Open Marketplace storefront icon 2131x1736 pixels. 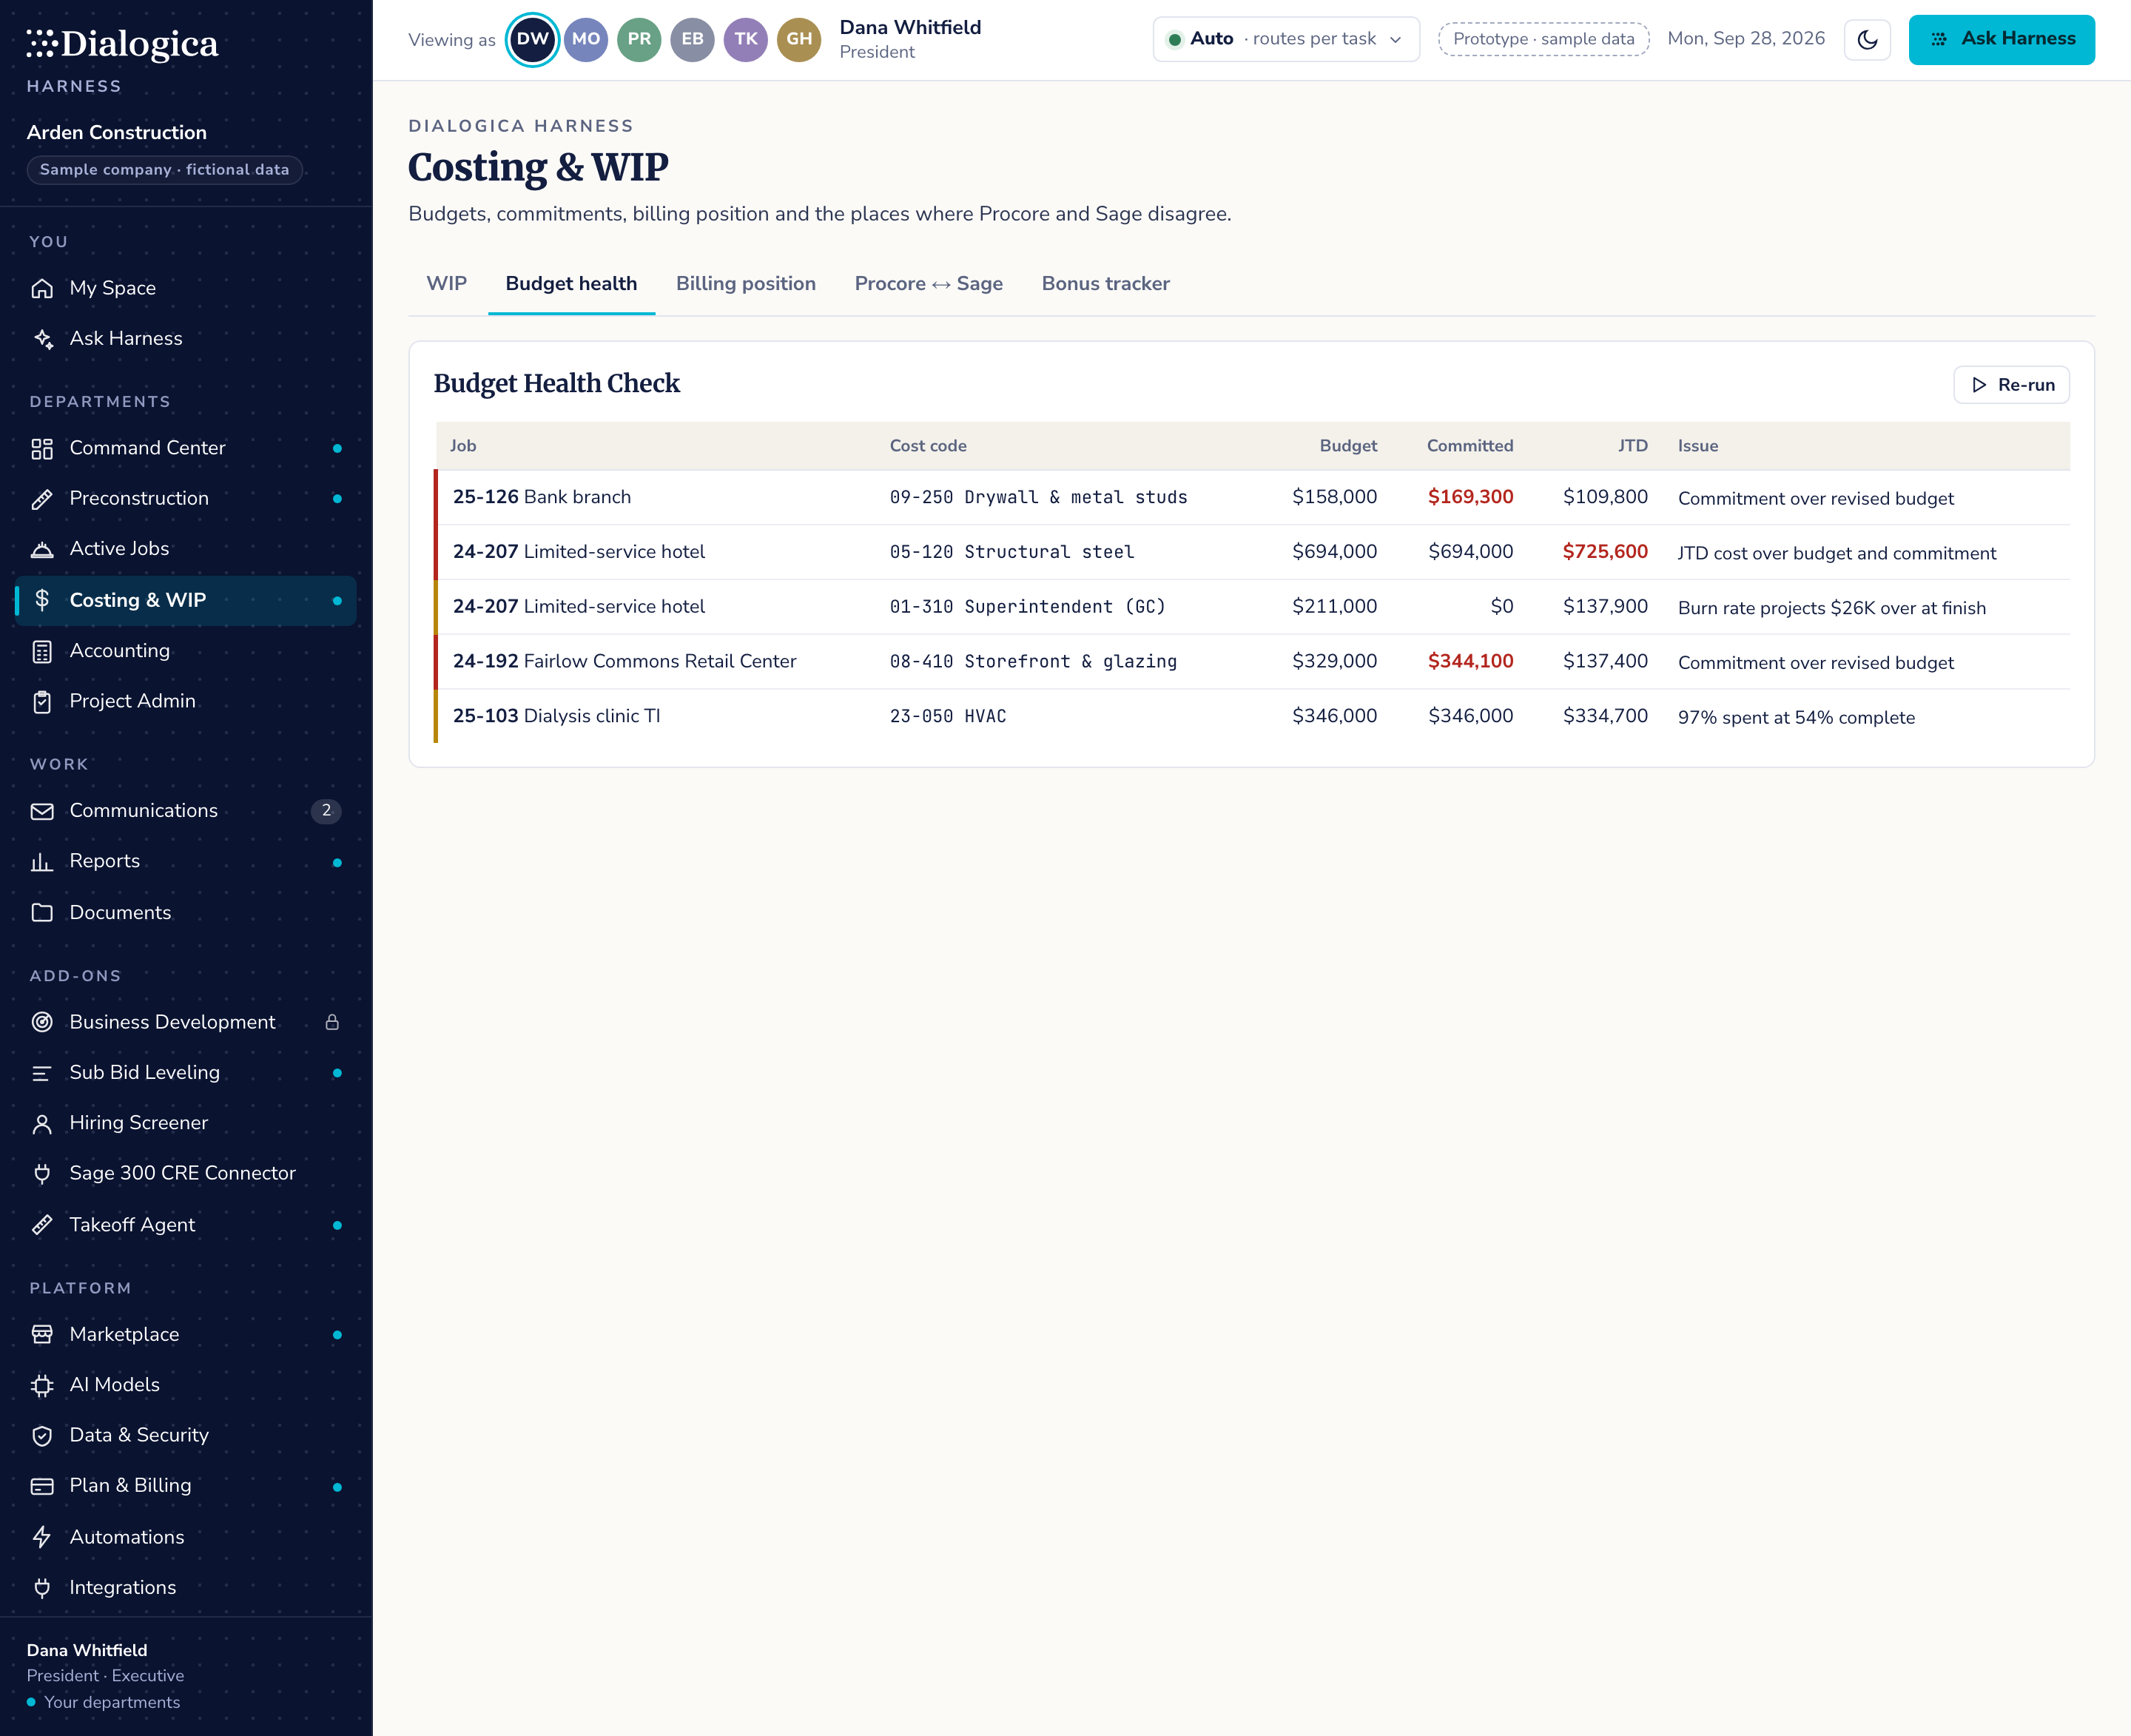coord(42,1334)
